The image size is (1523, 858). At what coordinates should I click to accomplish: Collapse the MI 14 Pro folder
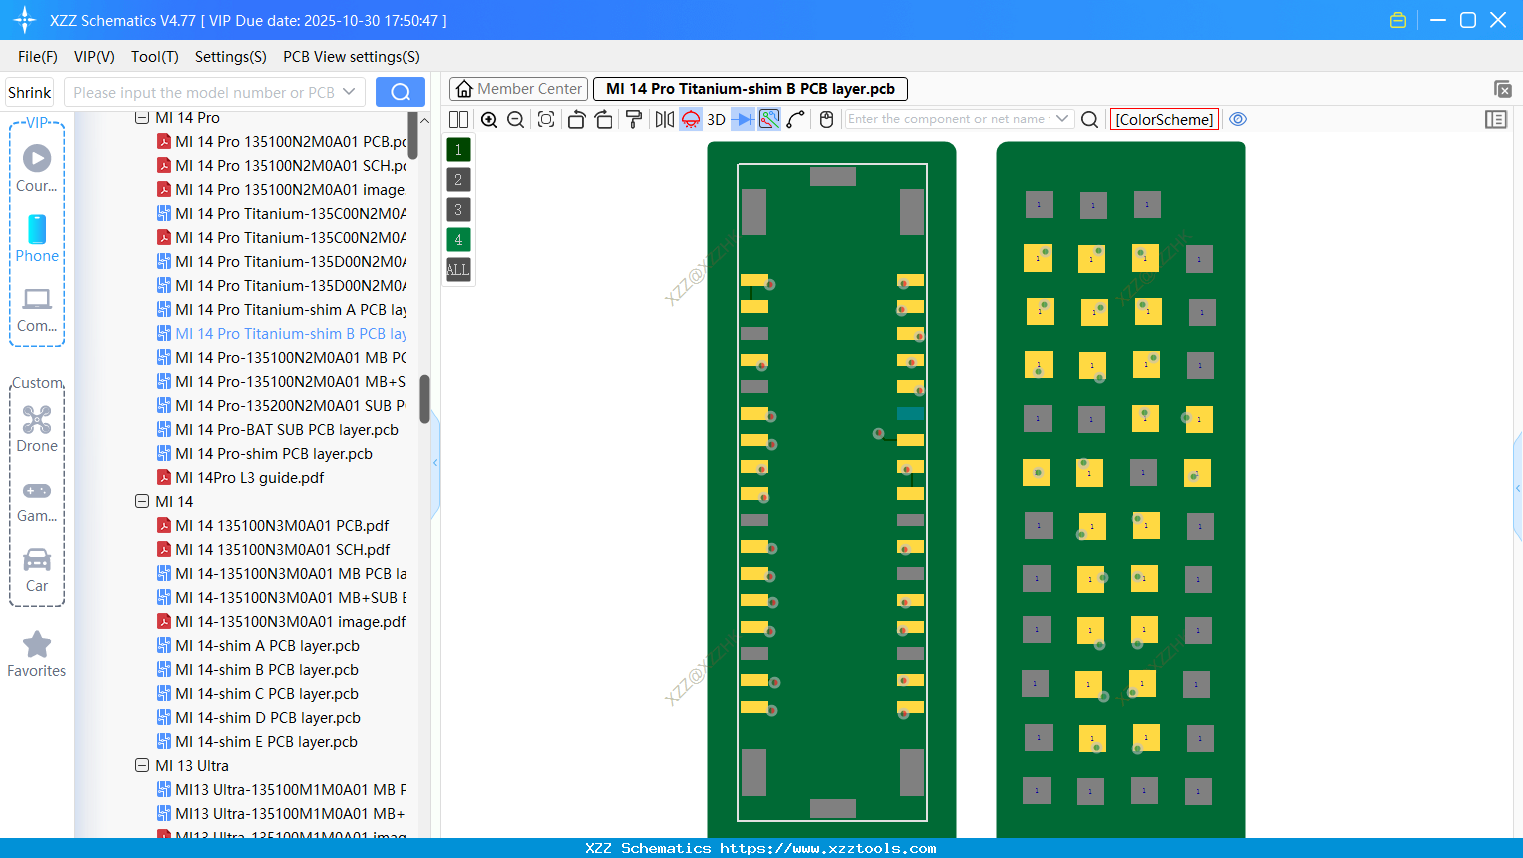coord(142,117)
